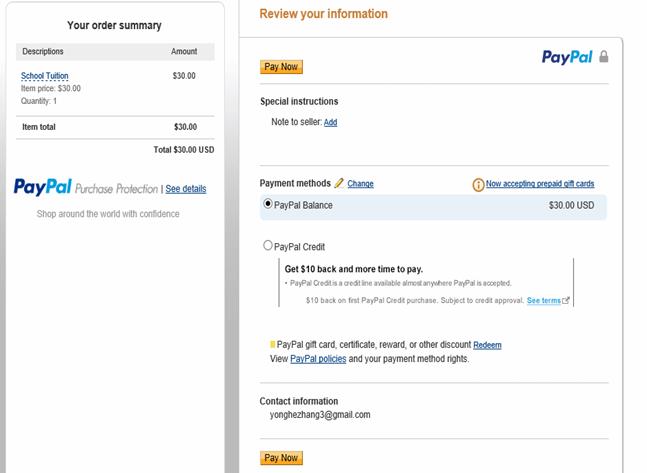Click the security padlock icon
This screenshot has height=473, width=647.
coord(604,57)
